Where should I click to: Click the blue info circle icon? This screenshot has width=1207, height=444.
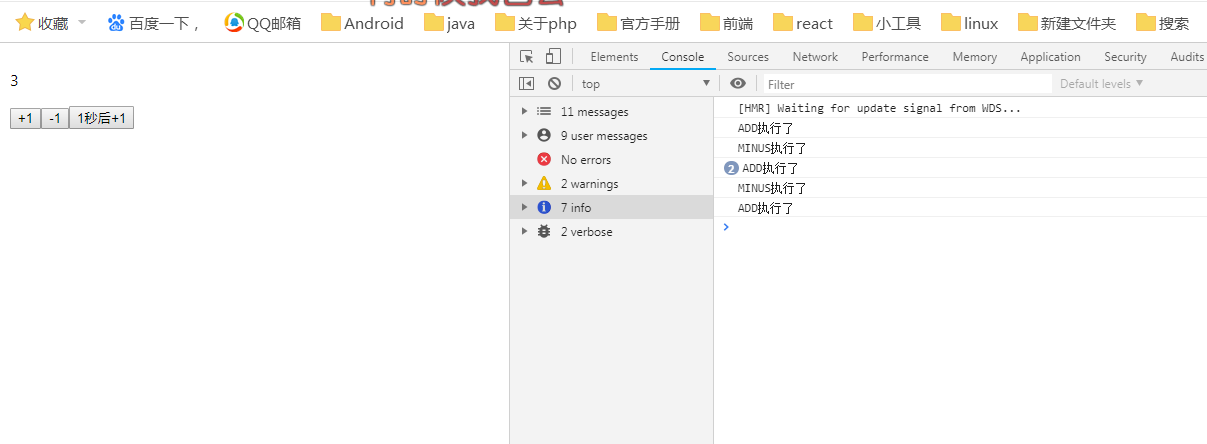[544, 207]
